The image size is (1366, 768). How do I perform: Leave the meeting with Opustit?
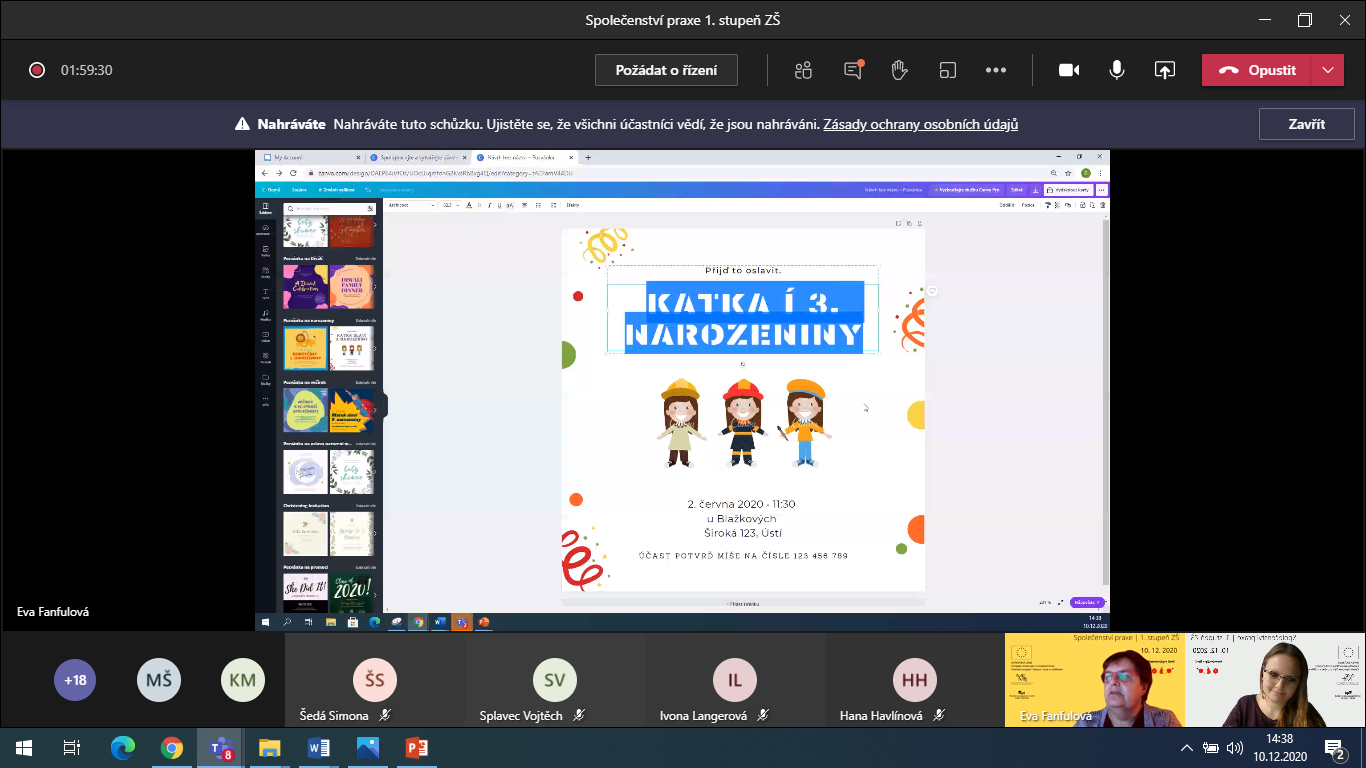coord(1257,70)
